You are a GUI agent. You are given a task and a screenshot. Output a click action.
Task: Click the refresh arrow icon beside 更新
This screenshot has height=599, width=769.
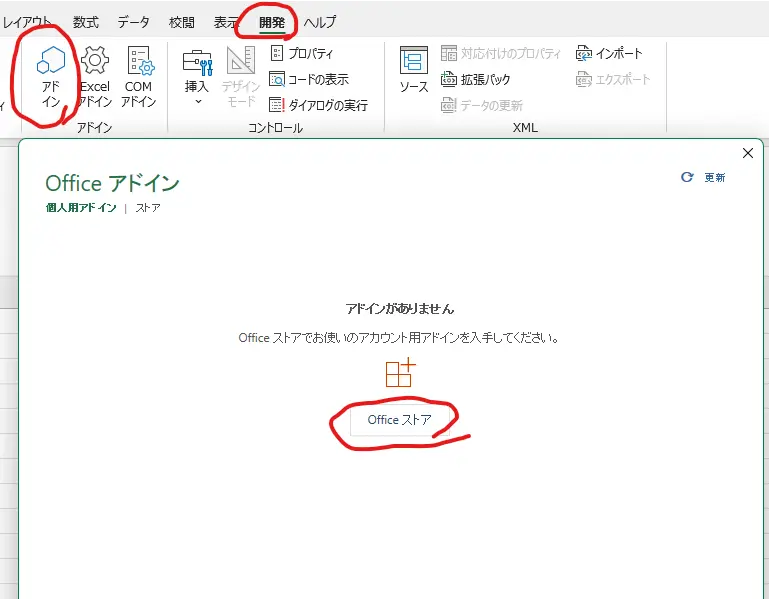[687, 177]
